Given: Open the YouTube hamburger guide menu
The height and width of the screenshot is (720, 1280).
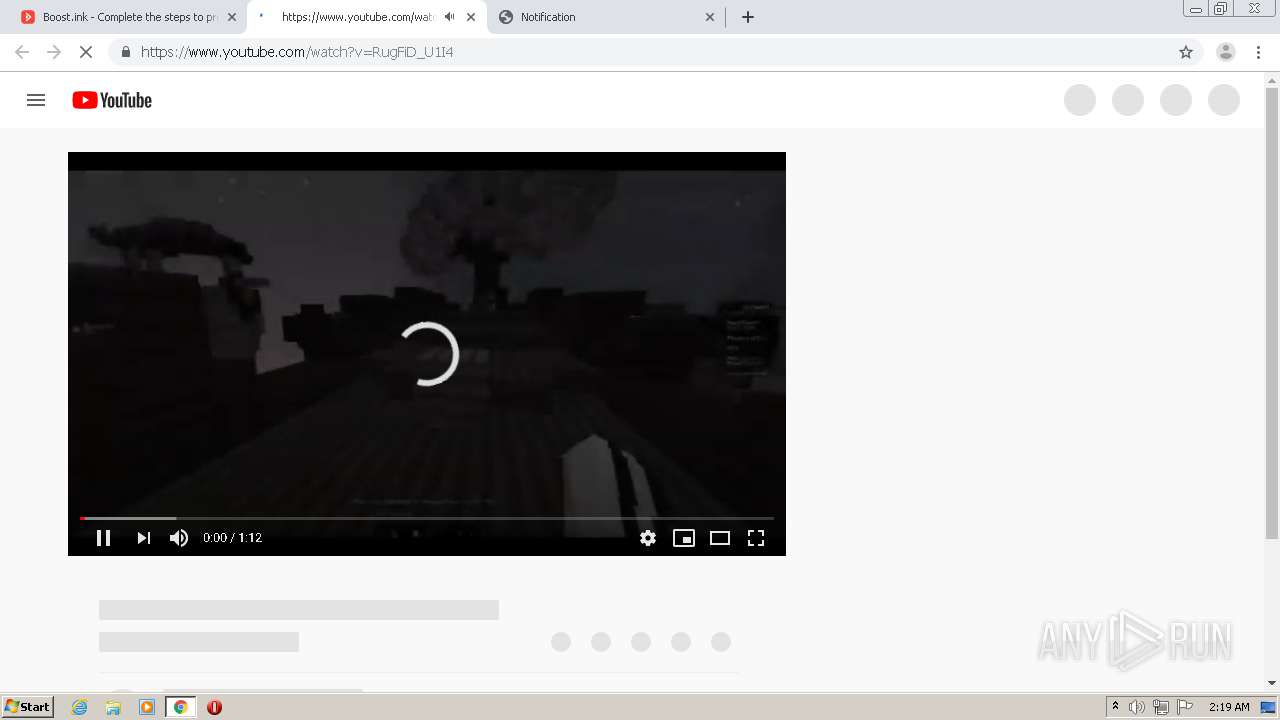Looking at the screenshot, I should (x=36, y=100).
